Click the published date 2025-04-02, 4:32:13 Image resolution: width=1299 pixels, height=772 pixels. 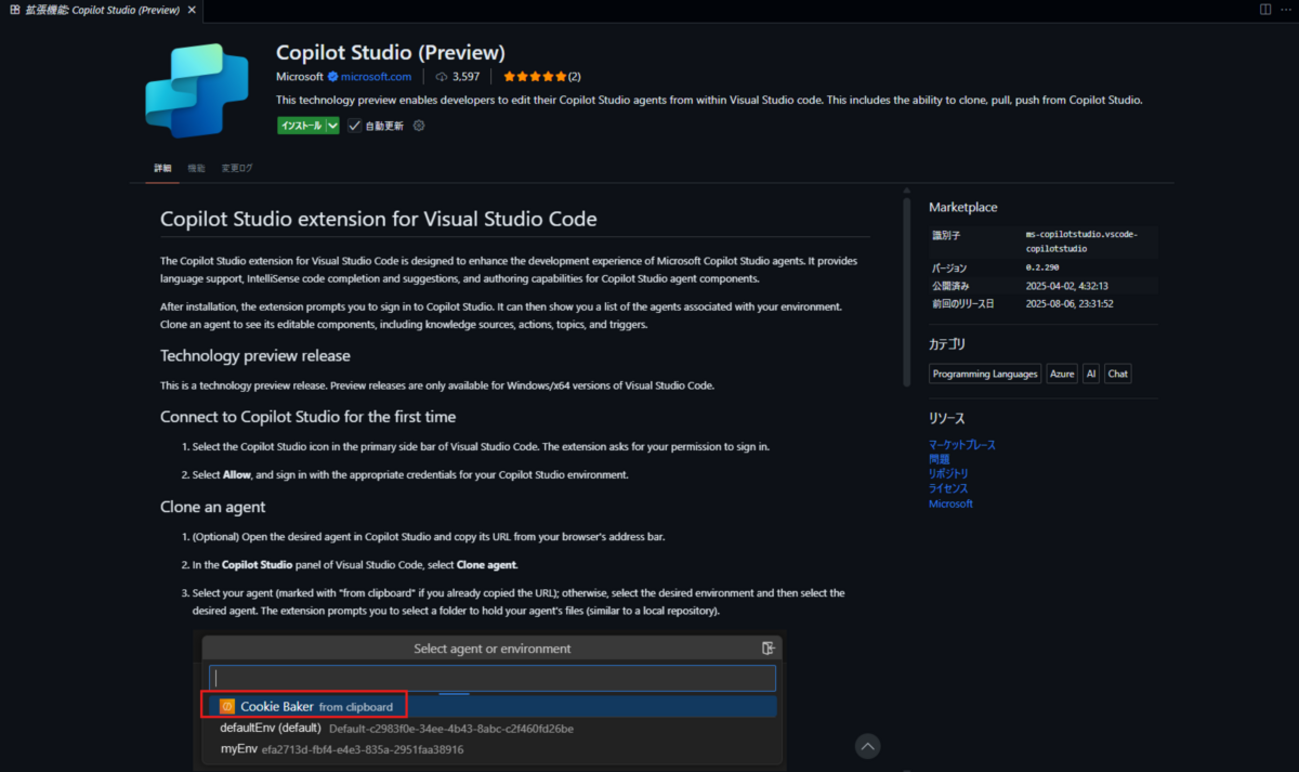[x=1067, y=286]
